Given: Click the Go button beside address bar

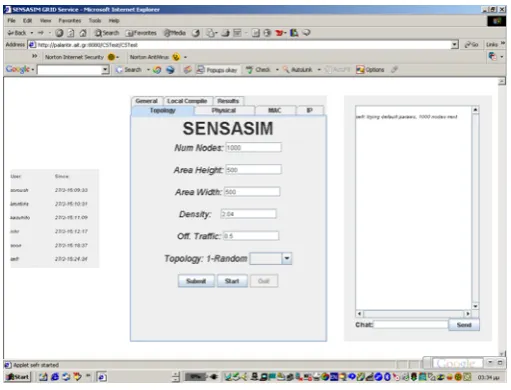Looking at the screenshot, I should (x=471, y=45).
